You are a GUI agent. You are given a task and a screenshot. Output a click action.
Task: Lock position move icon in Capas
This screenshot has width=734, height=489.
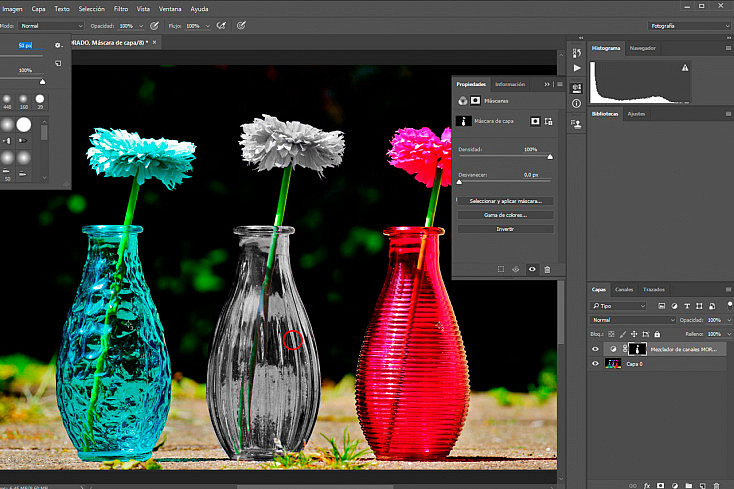click(x=634, y=334)
